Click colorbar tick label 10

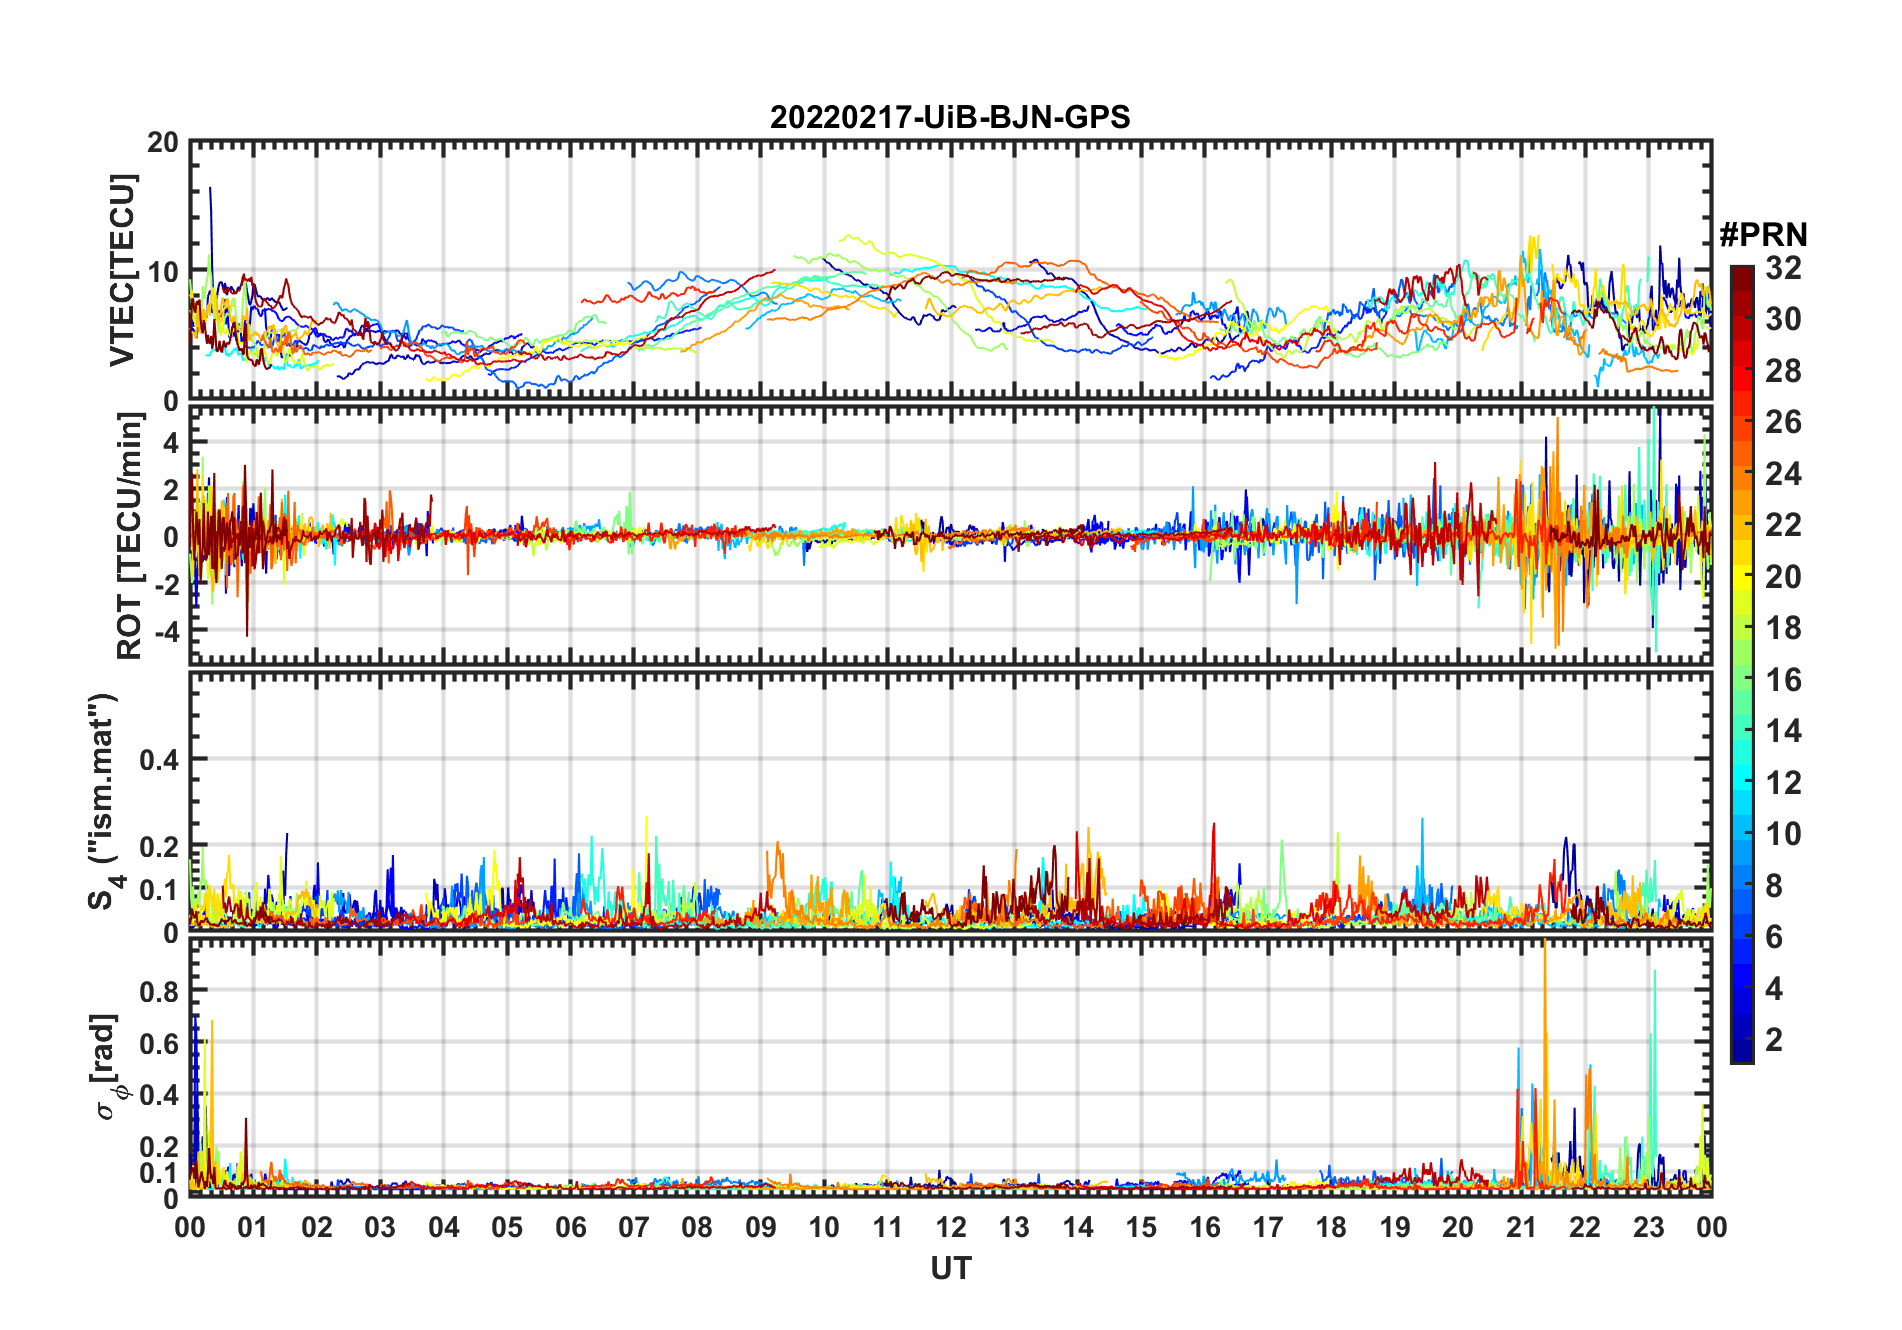[1783, 834]
